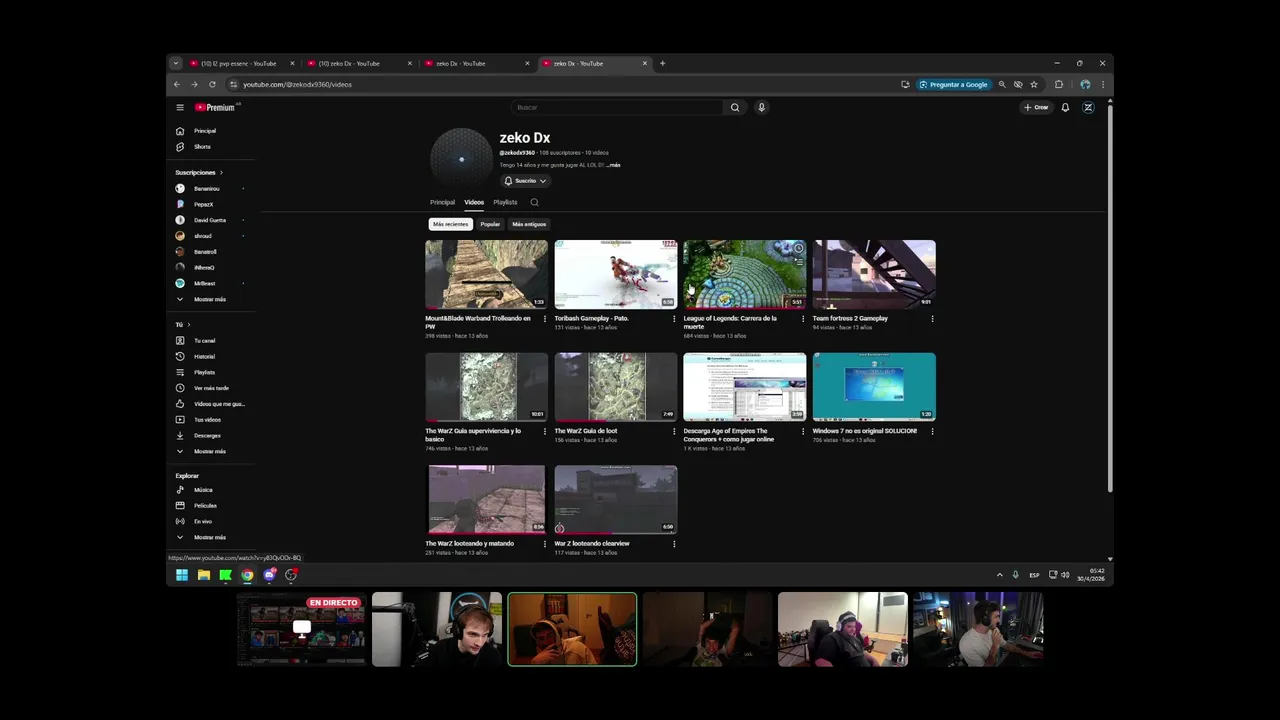The width and height of the screenshot is (1280, 720).
Task: Click the YouTube Buscar search field
Action: pyautogui.click(x=618, y=107)
